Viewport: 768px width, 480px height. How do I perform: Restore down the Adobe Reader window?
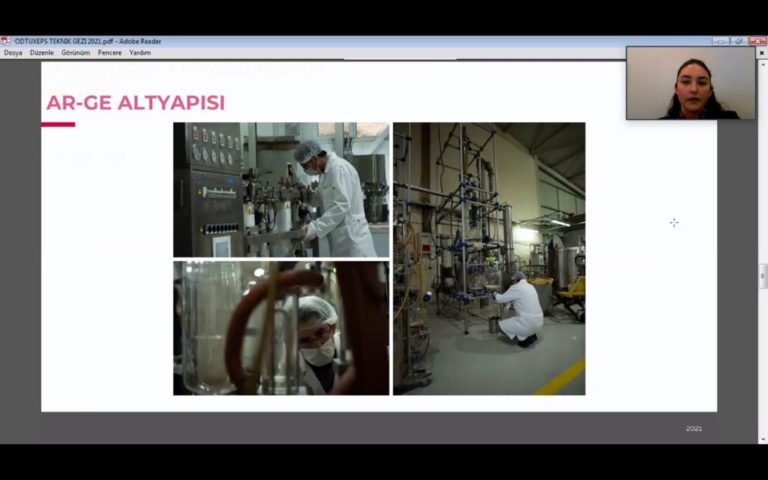pos(738,41)
